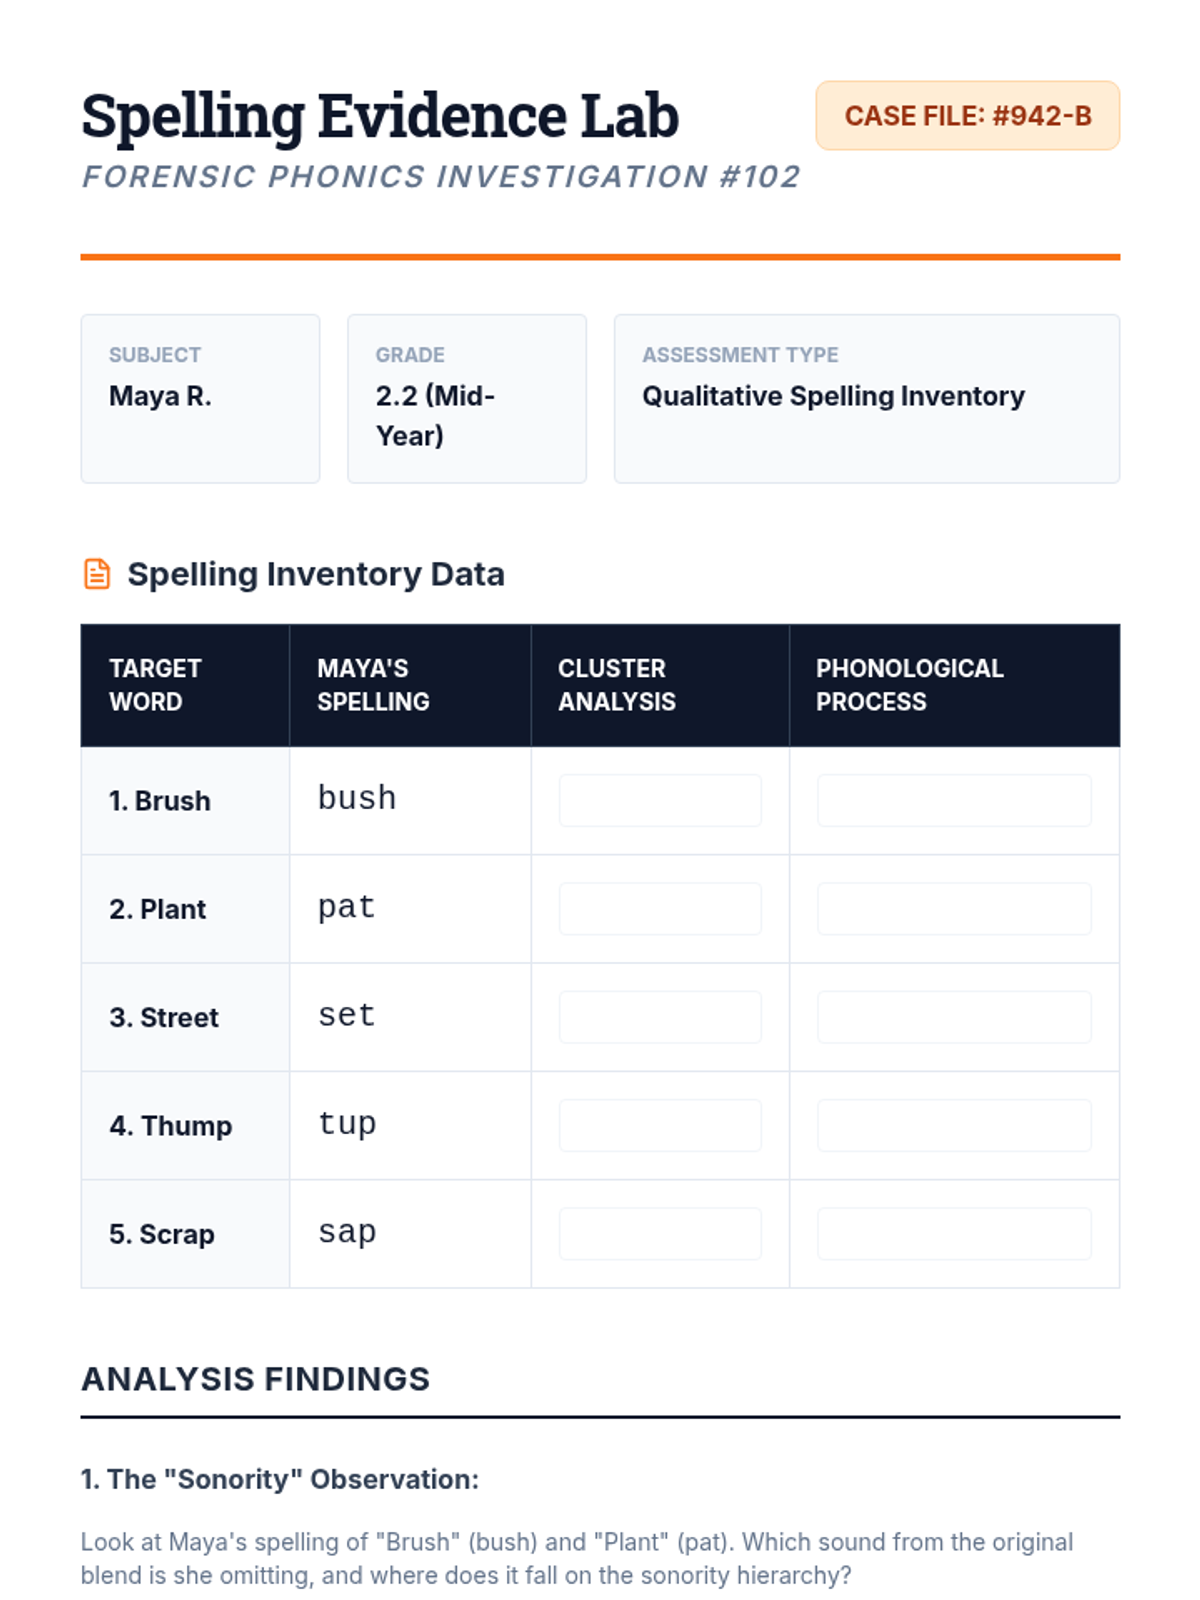
Task: Click Phonological Process field for Brush
Action: point(954,800)
